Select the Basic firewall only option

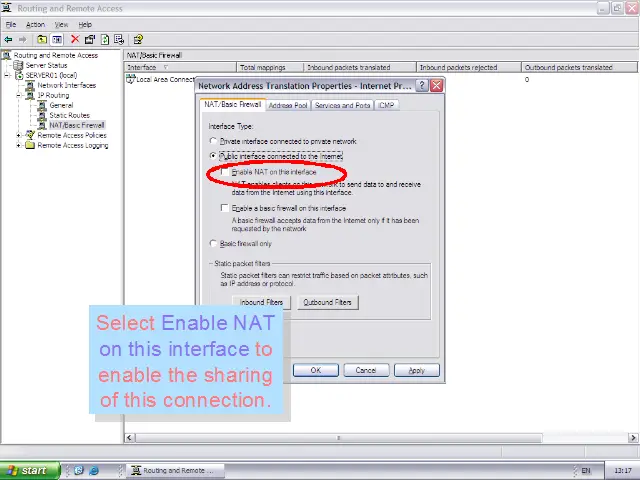[x=213, y=244]
